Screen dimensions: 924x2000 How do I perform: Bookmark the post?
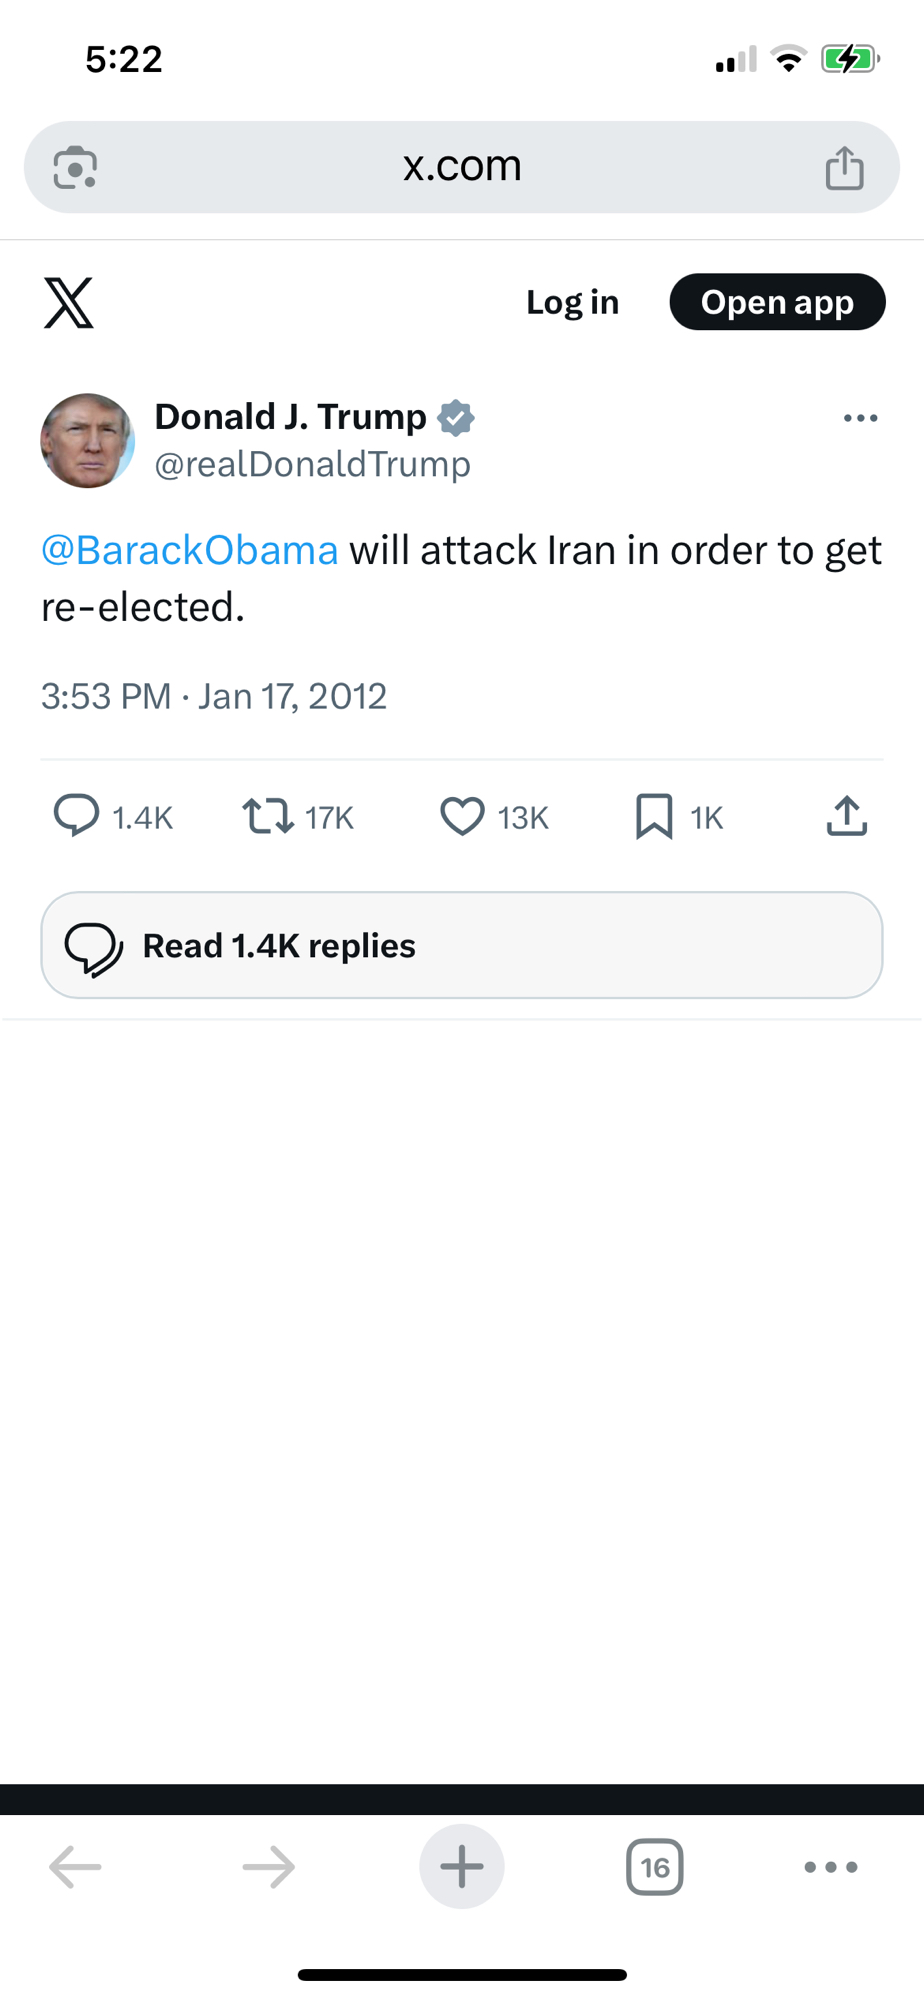[x=654, y=816]
